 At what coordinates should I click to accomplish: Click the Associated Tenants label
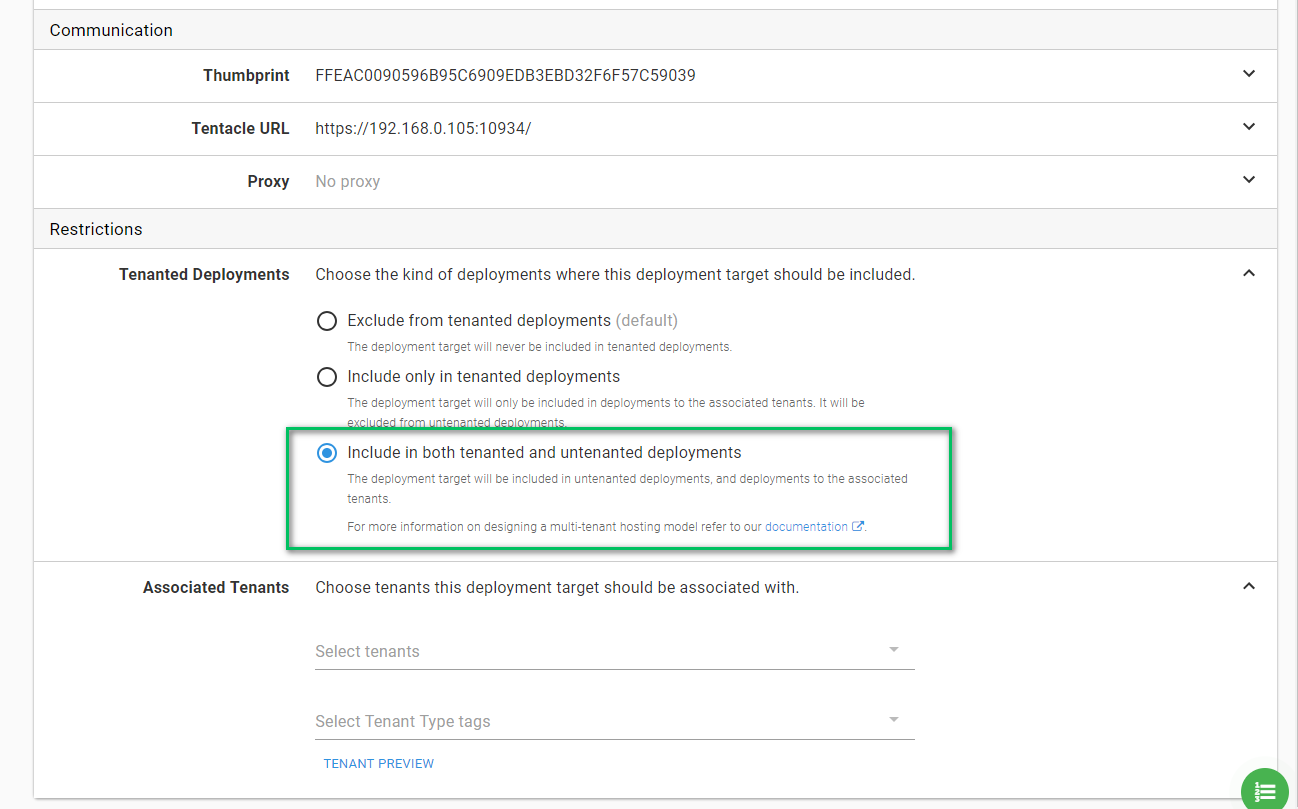pos(216,588)
